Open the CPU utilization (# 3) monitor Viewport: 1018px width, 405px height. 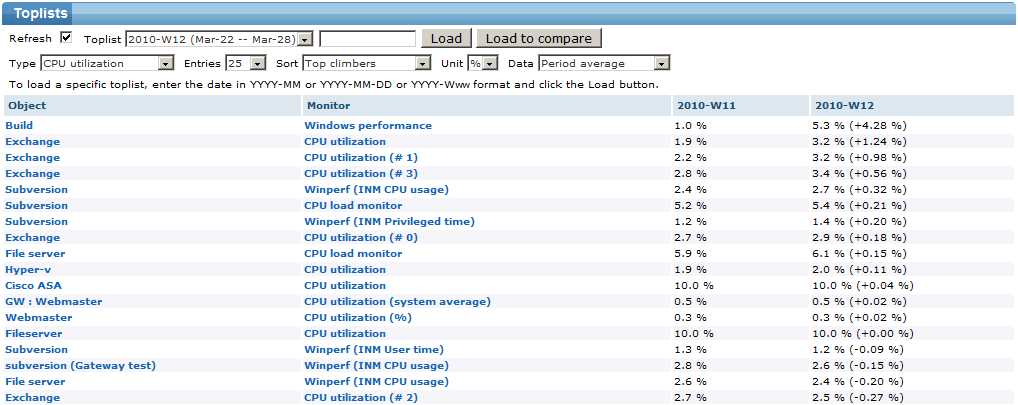(x=361, y=173)
